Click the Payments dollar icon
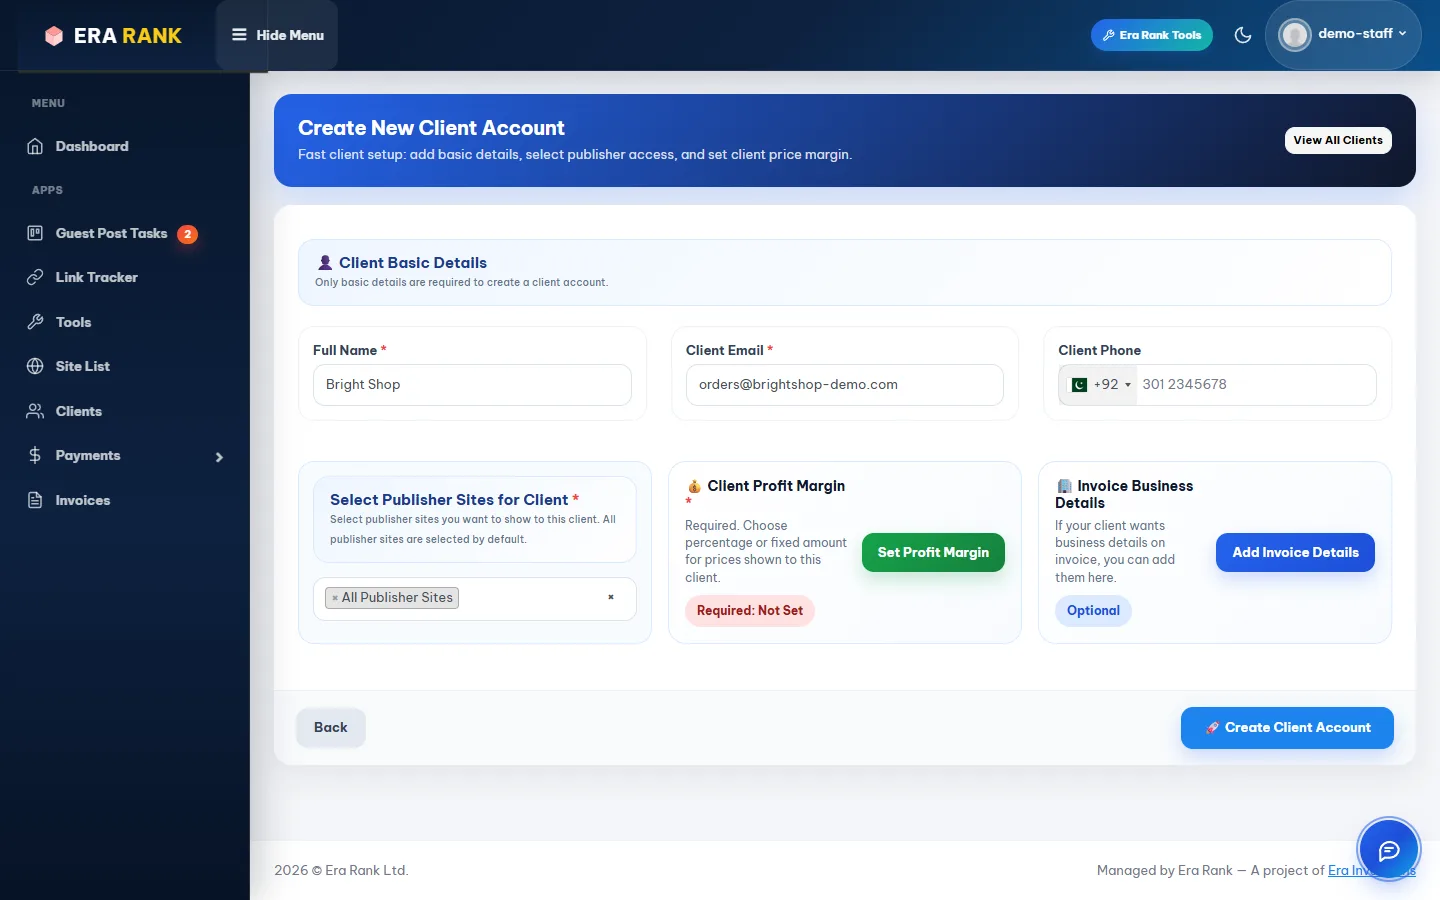 coord(35,455)
